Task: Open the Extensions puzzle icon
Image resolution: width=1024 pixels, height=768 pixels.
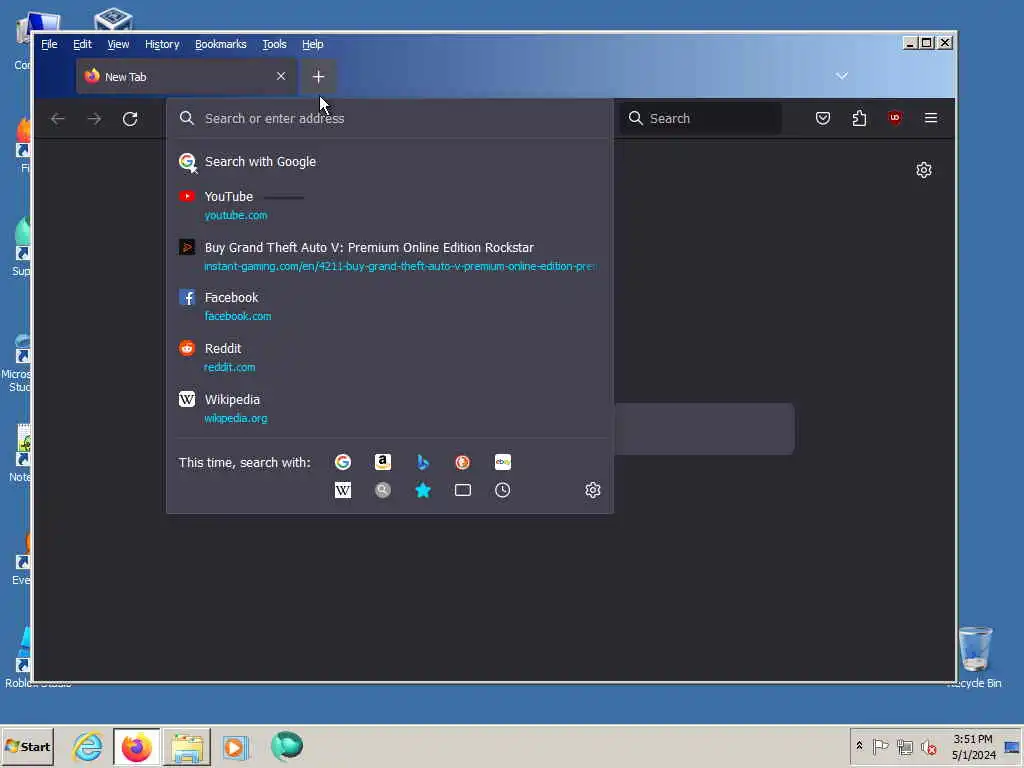Action: point(859,118)
